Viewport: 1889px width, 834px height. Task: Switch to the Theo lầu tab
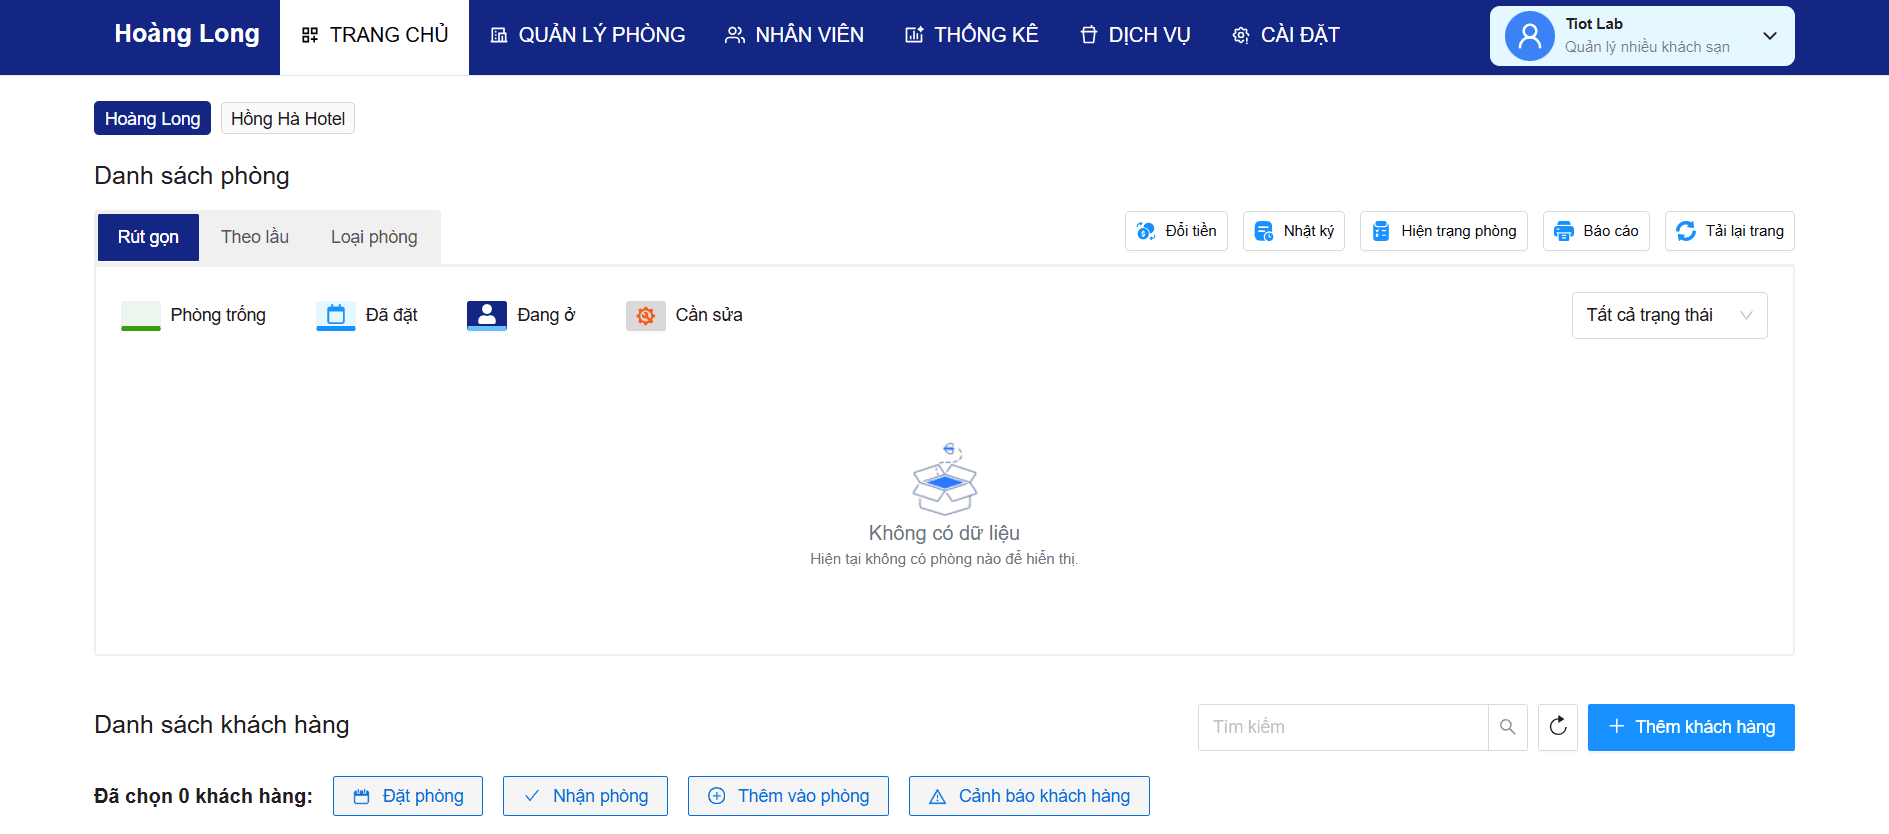point(254,237)
